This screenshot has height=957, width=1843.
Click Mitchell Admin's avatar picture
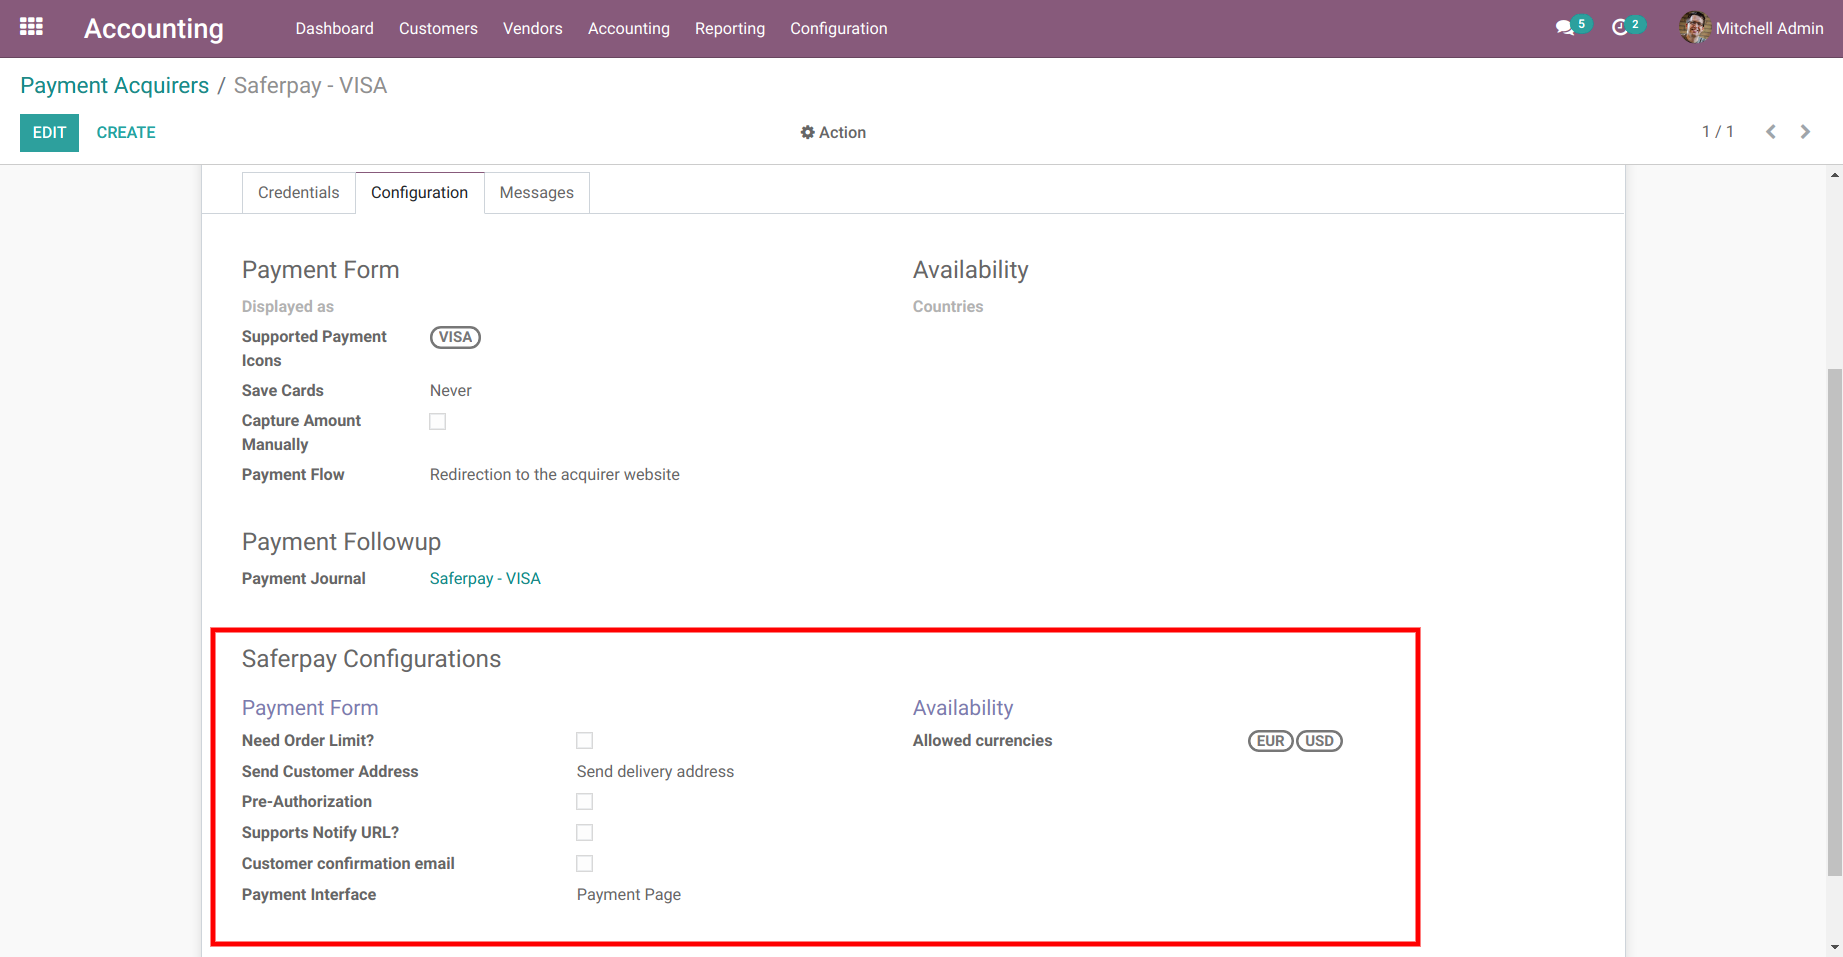point(1694,28)
